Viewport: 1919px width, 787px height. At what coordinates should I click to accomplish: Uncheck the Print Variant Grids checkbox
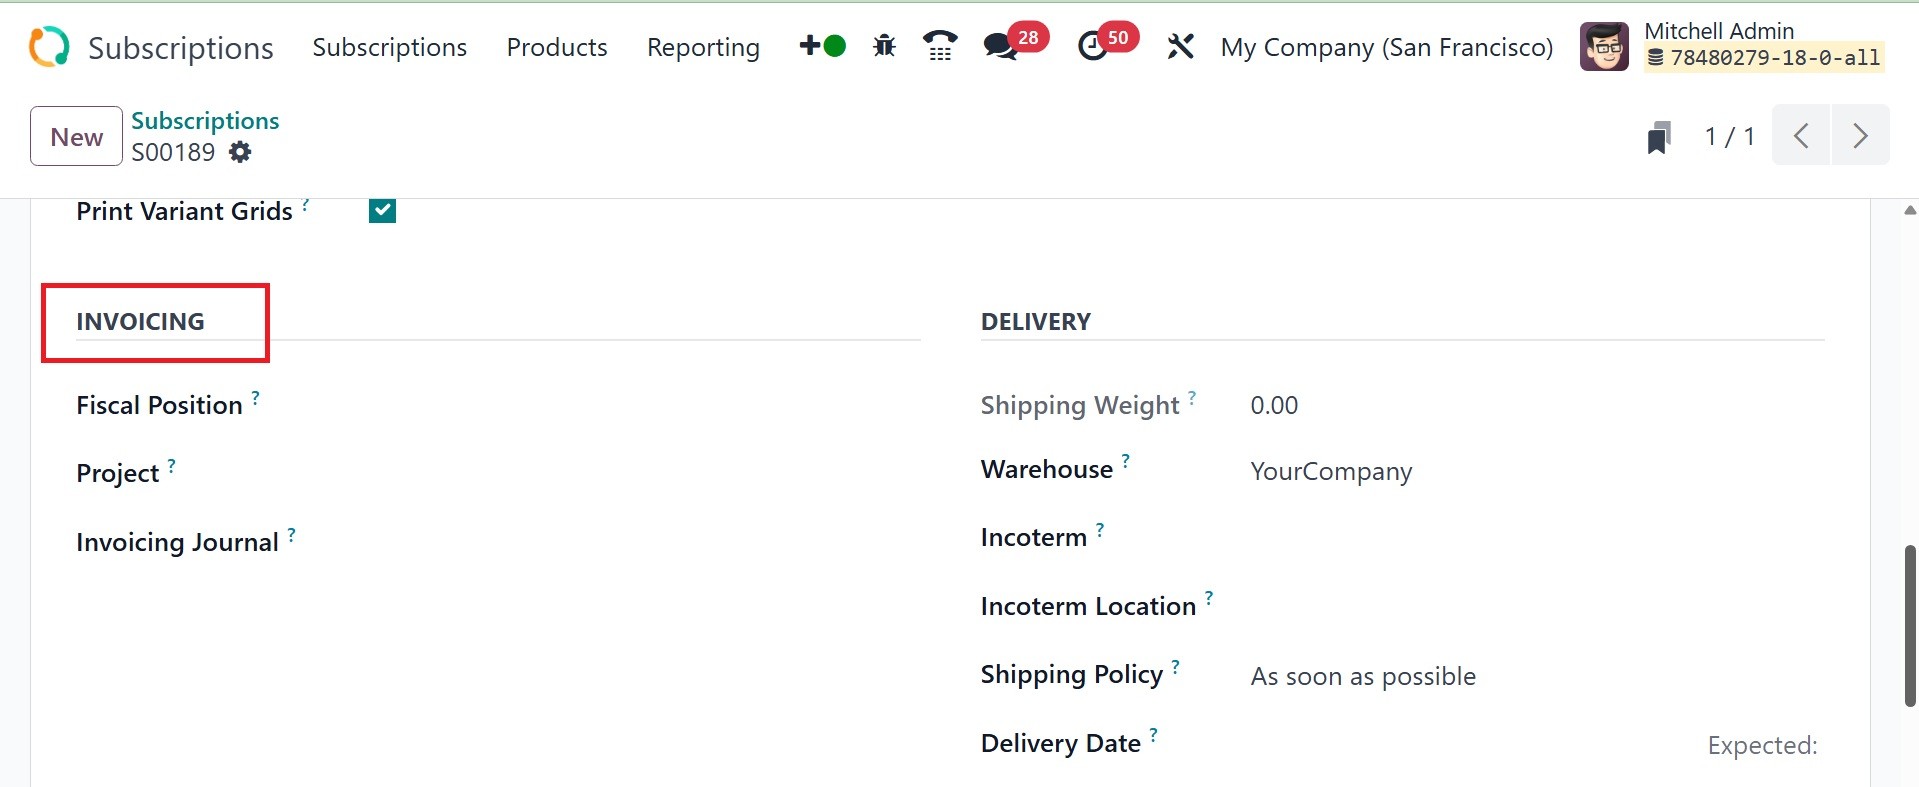(382, 211)
